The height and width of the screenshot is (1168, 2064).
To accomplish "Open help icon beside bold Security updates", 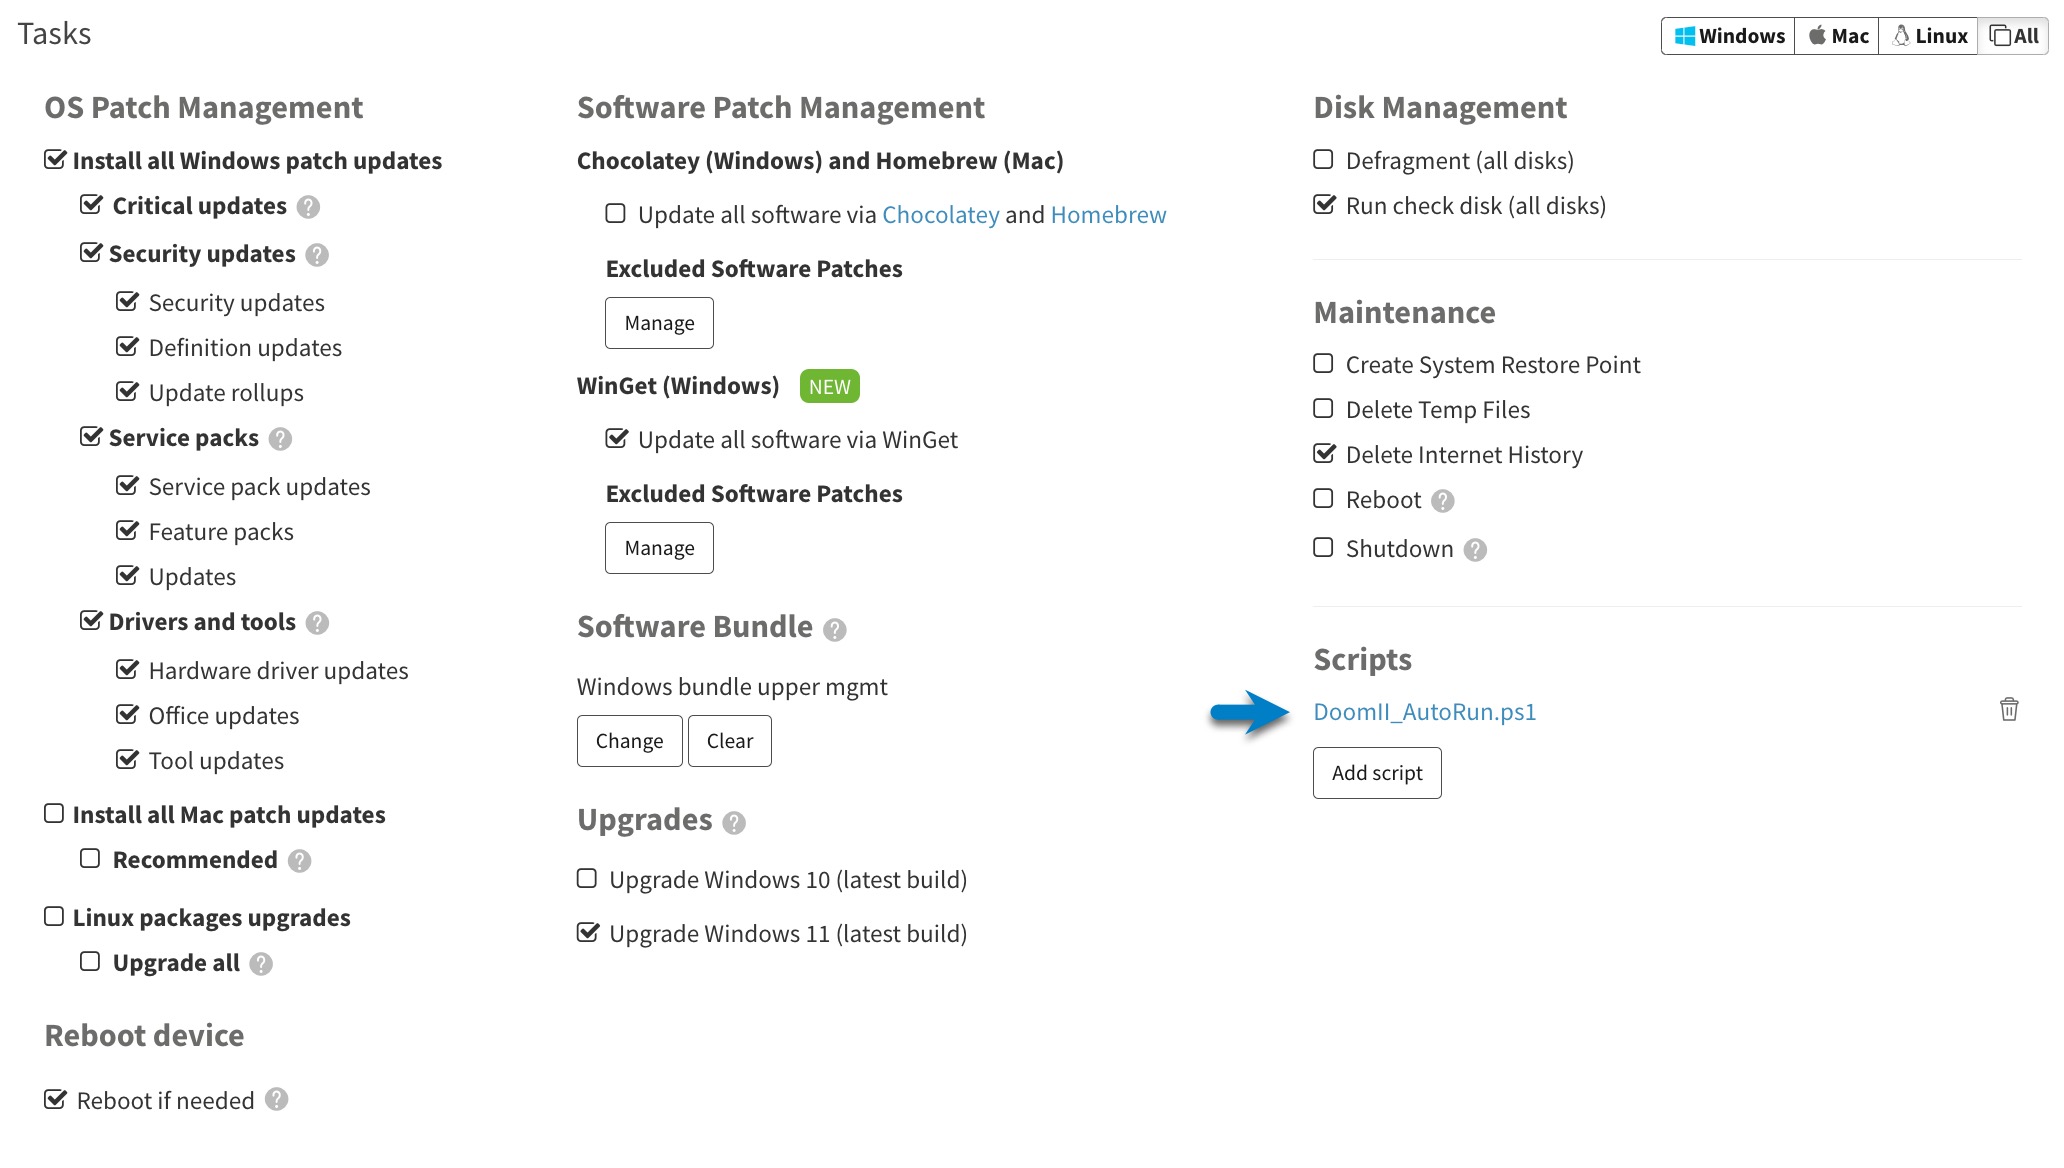I will coord(317,255).
